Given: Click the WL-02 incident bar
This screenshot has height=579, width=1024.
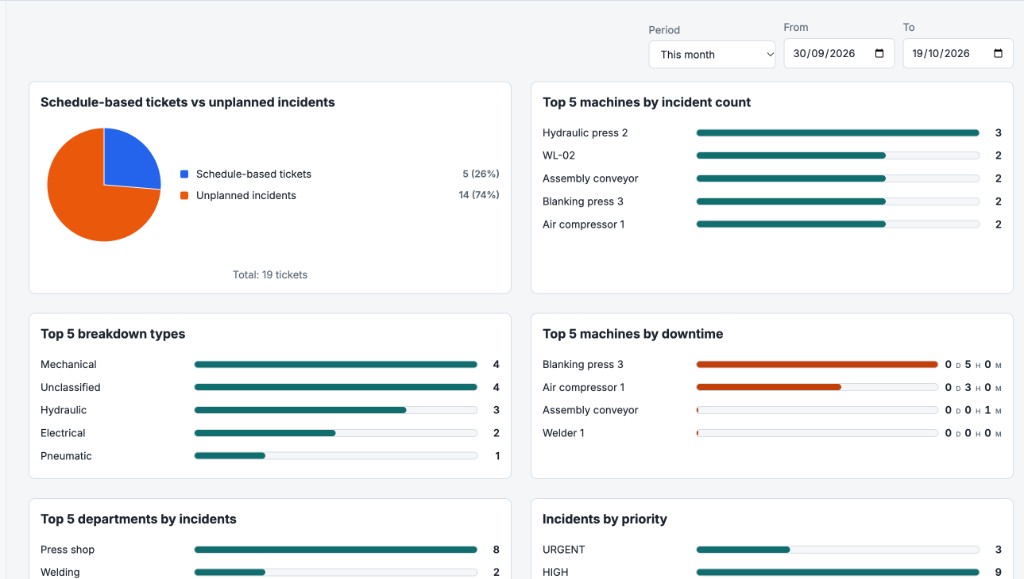Looking at the screenshot, I should [791, 155].
